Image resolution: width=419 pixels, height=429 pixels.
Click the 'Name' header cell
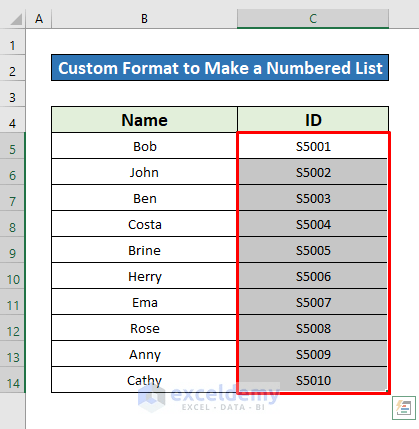[x=144, y=120]
